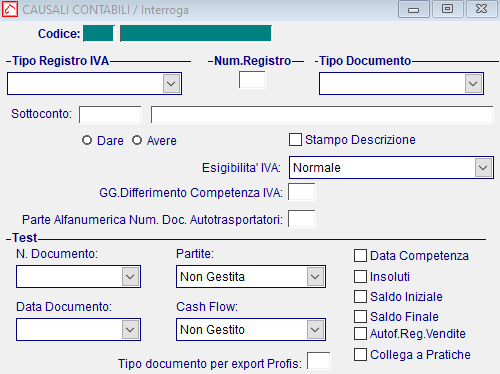Click the Sottoconto description field
This screenshot has height=374, width=500.
(x=322, y=115)
